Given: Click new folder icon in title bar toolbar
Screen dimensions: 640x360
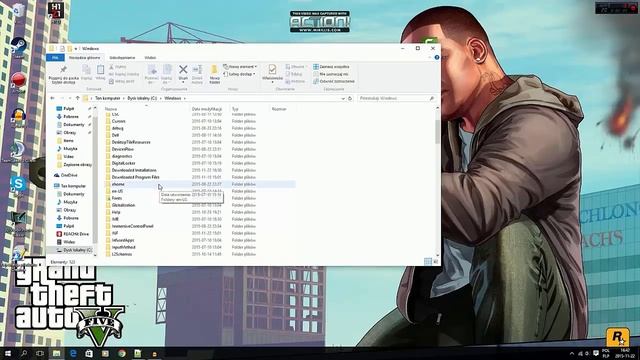Looking at the screenshot, I should (x=70, y=49).
